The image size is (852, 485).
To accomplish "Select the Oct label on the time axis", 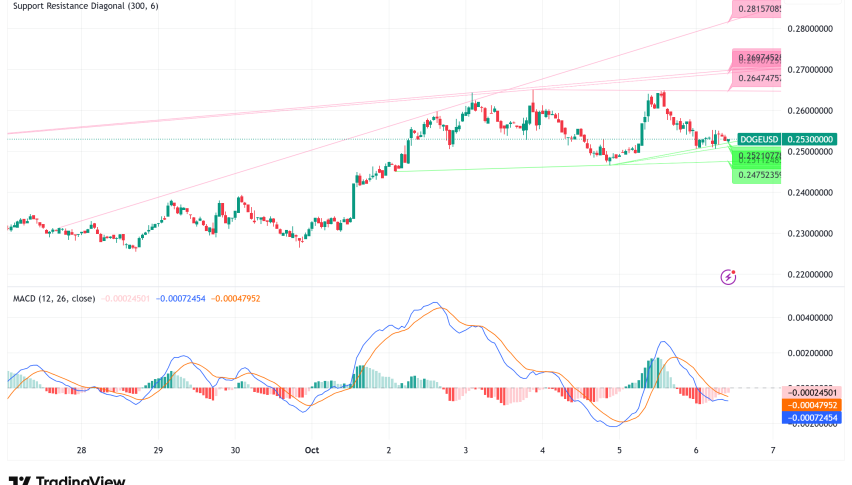I will click(x=312, y=451).
